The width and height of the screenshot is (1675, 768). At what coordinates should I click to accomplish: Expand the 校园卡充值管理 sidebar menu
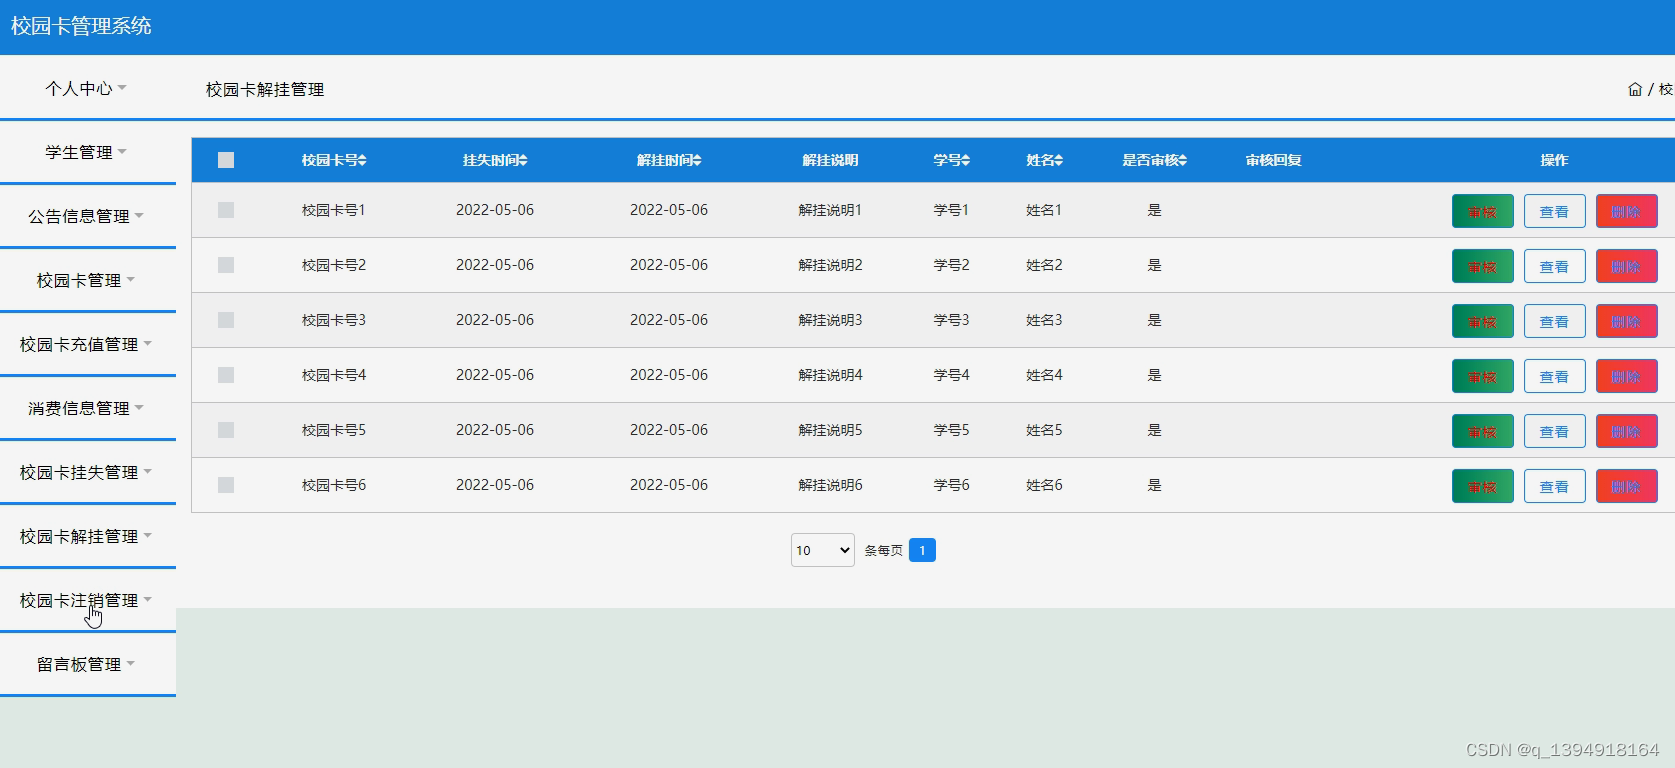point(87,344)
